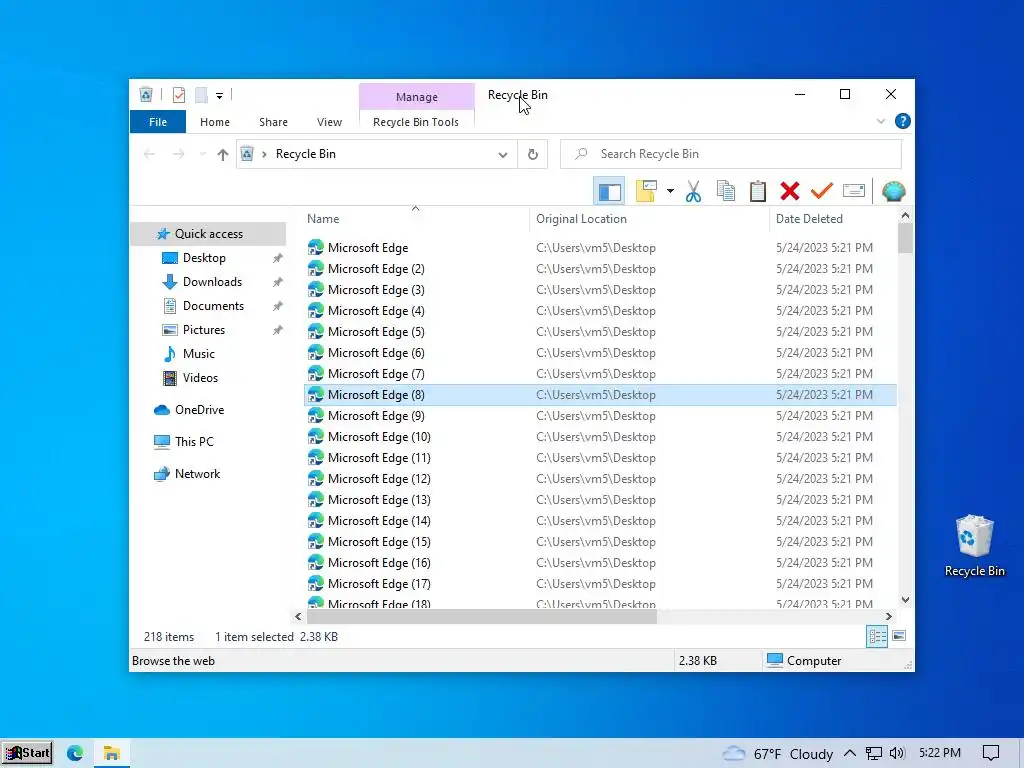Open the folder options toolbar icon
The width and height of the screenshot is (1024, 768).
[646, 191]
